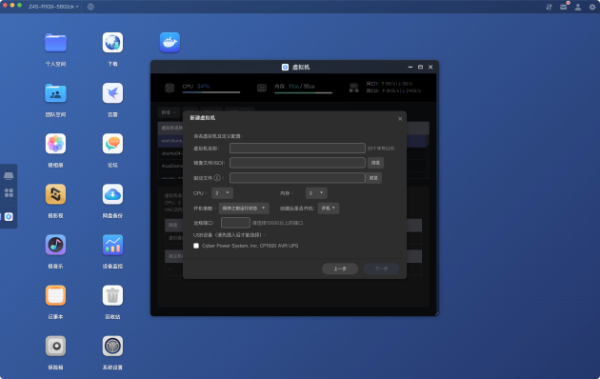Launch the 极音乐 music icon
Screen dimensions: 600x379
pos(55,245)
